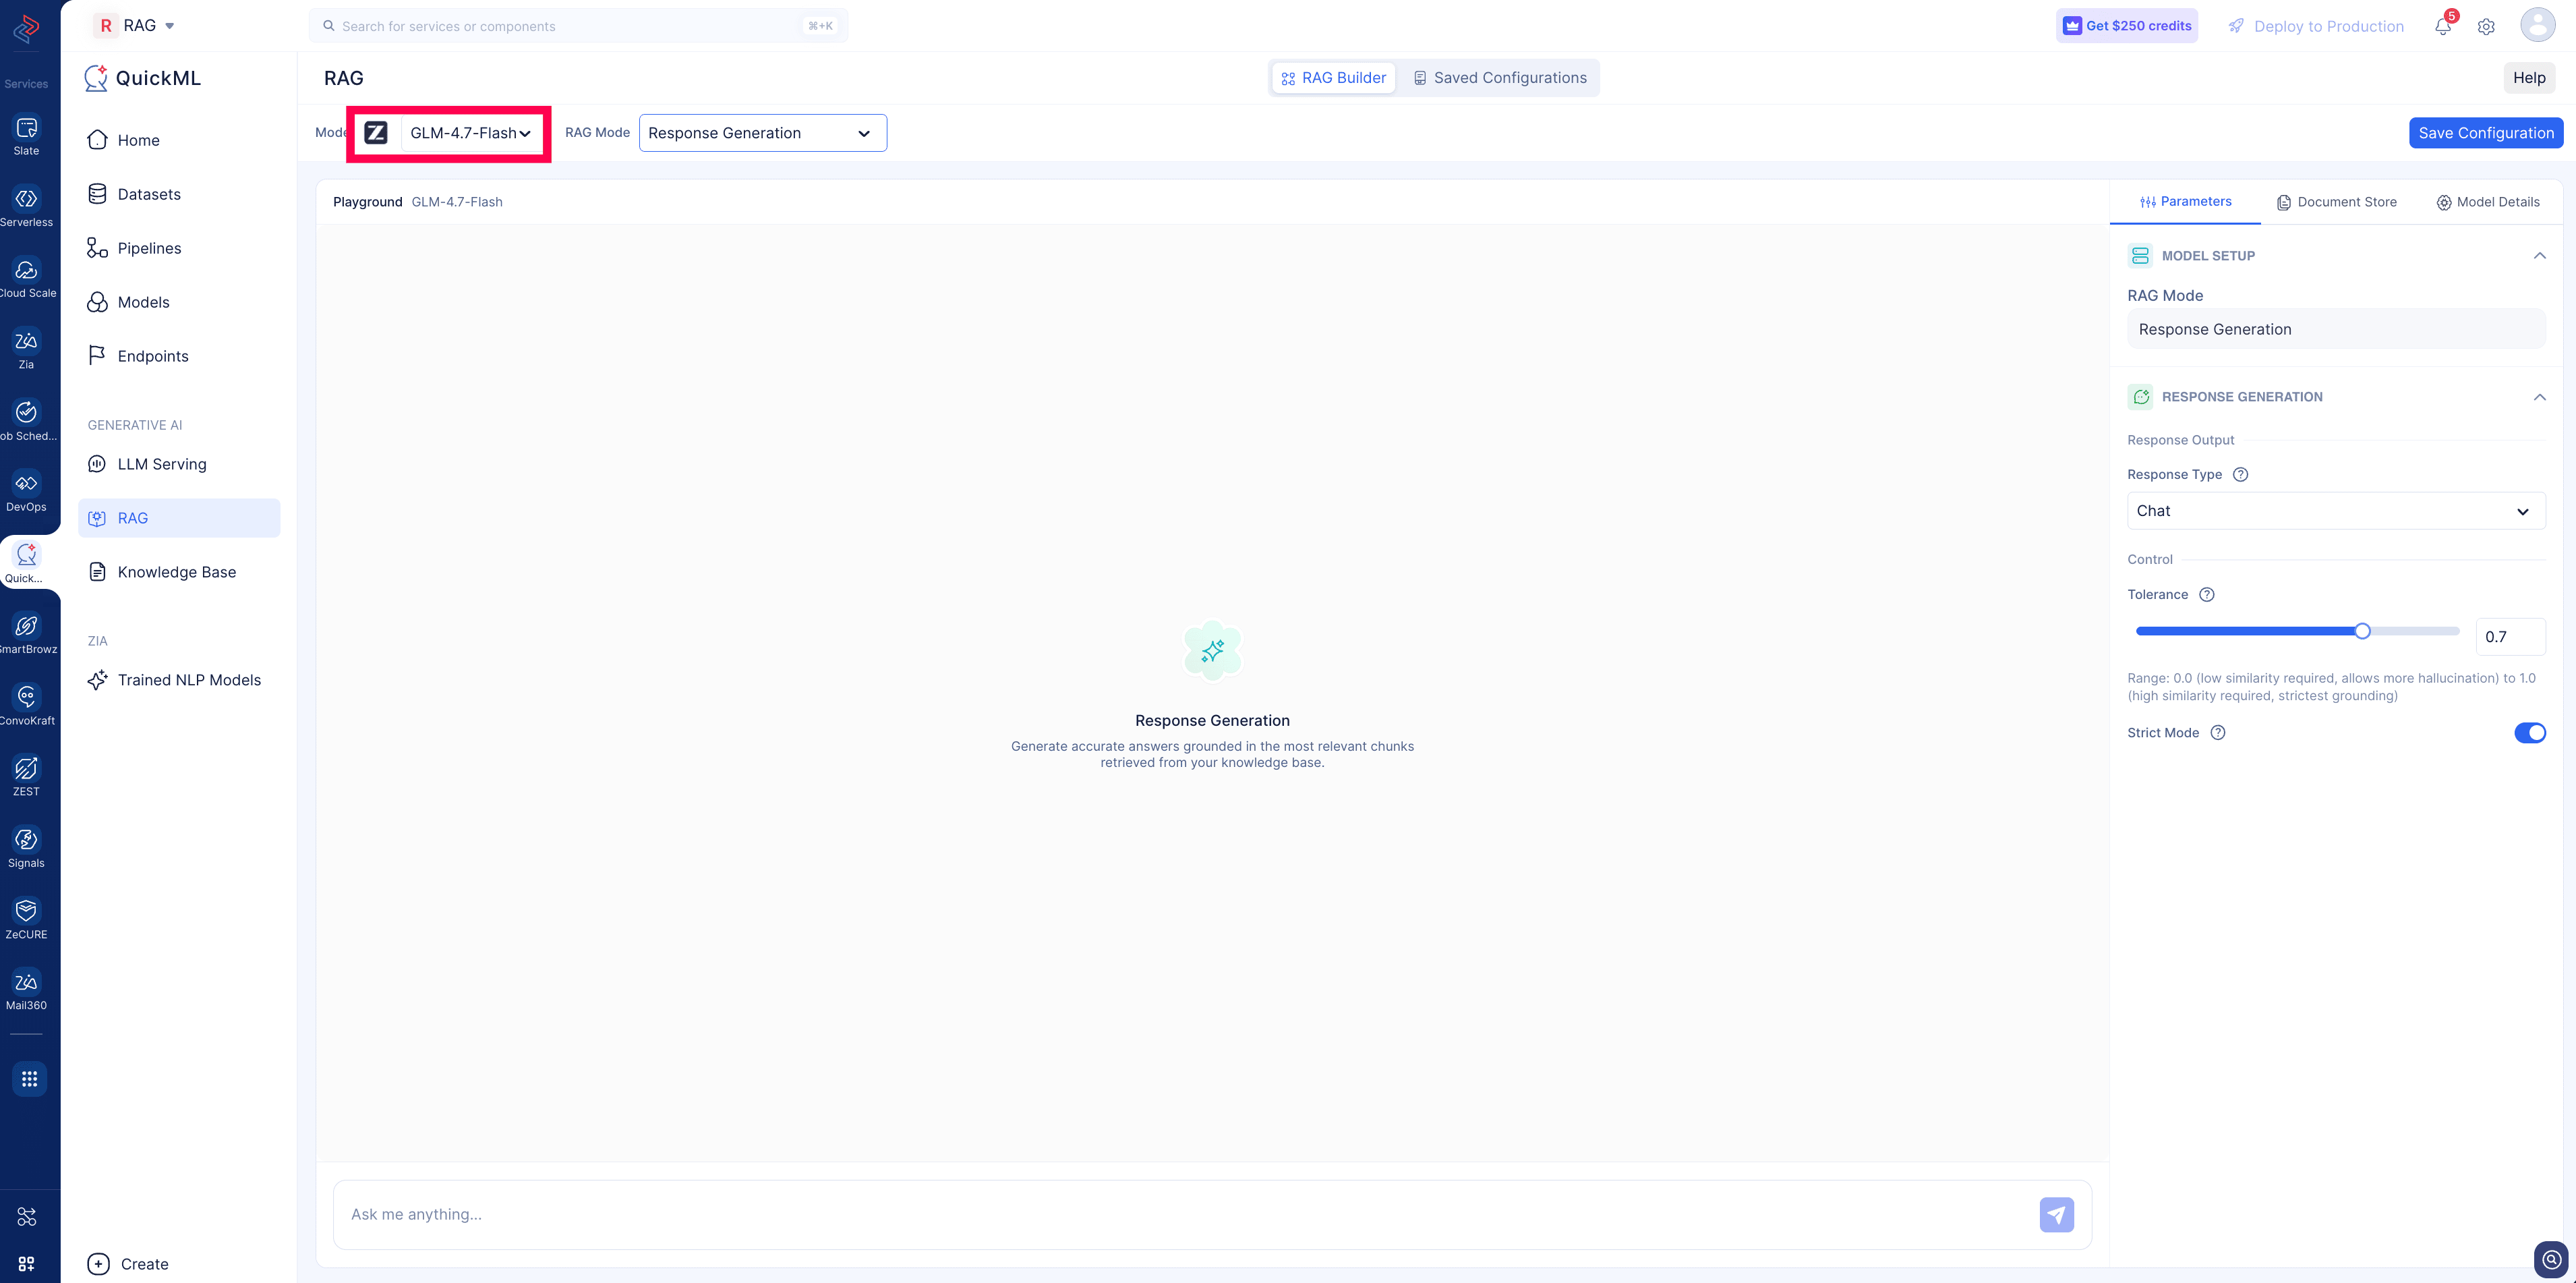Click the Get $250 credits button

click(2127, 26)
